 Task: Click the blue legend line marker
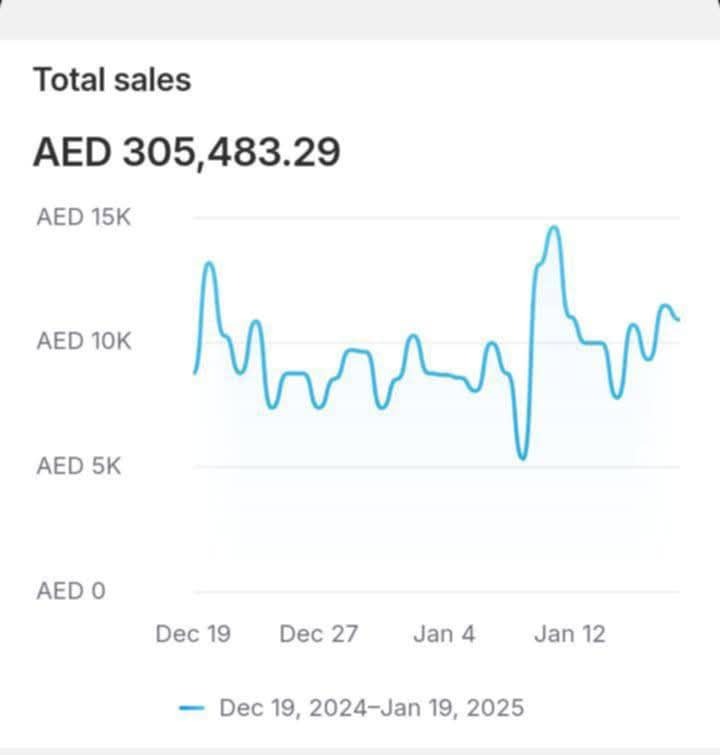pos(192,708)
